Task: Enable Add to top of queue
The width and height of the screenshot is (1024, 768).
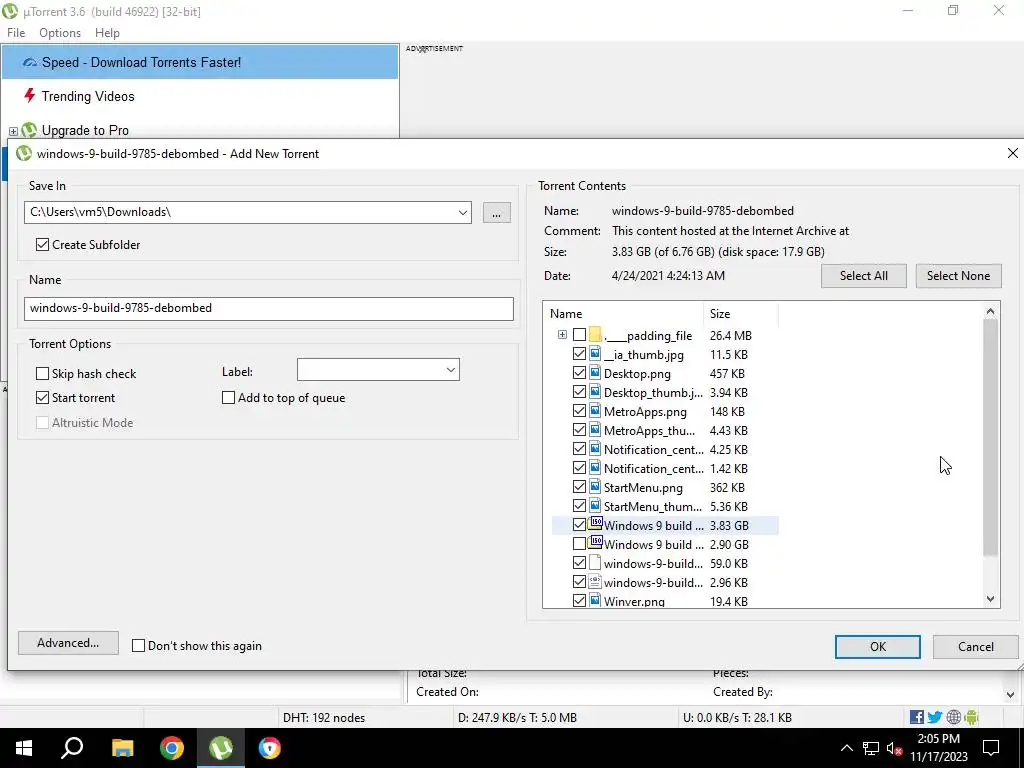Action: pos(229,397)
